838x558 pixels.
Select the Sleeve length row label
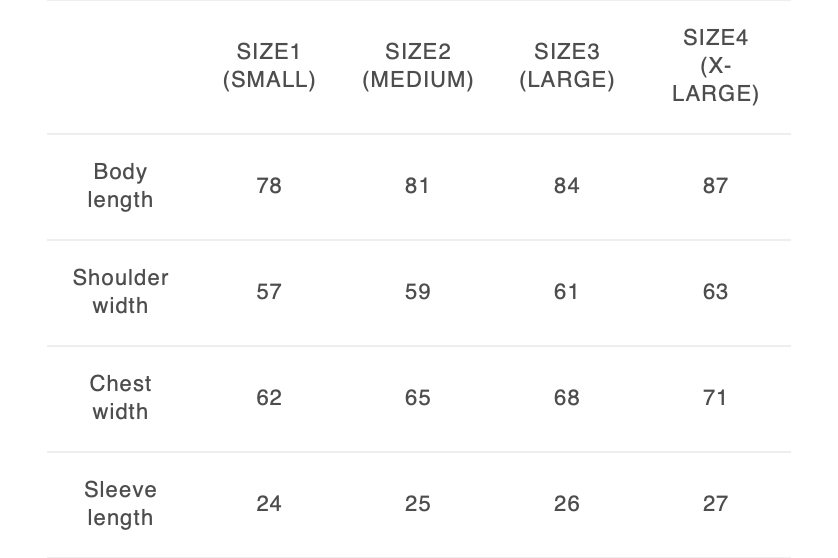pyautogui.click(x=120, y=504)
